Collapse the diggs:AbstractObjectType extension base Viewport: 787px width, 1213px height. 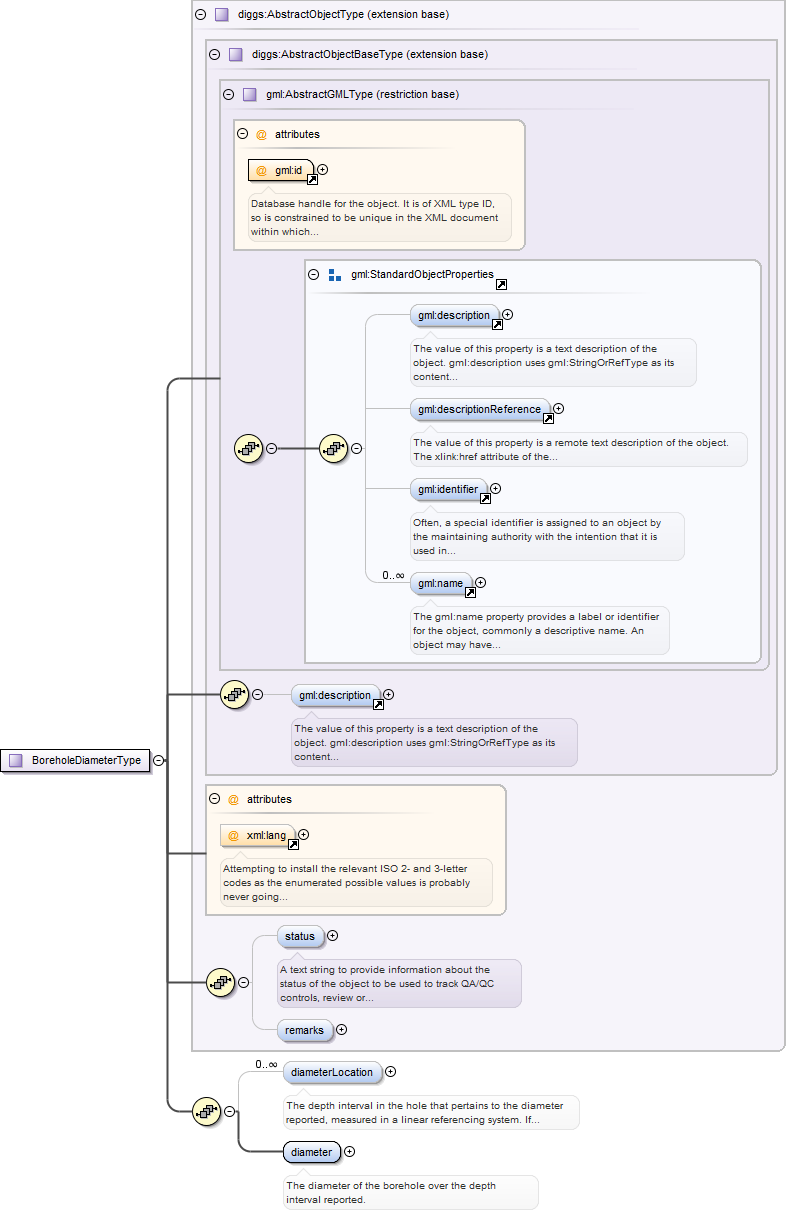[x=201, y=15]
